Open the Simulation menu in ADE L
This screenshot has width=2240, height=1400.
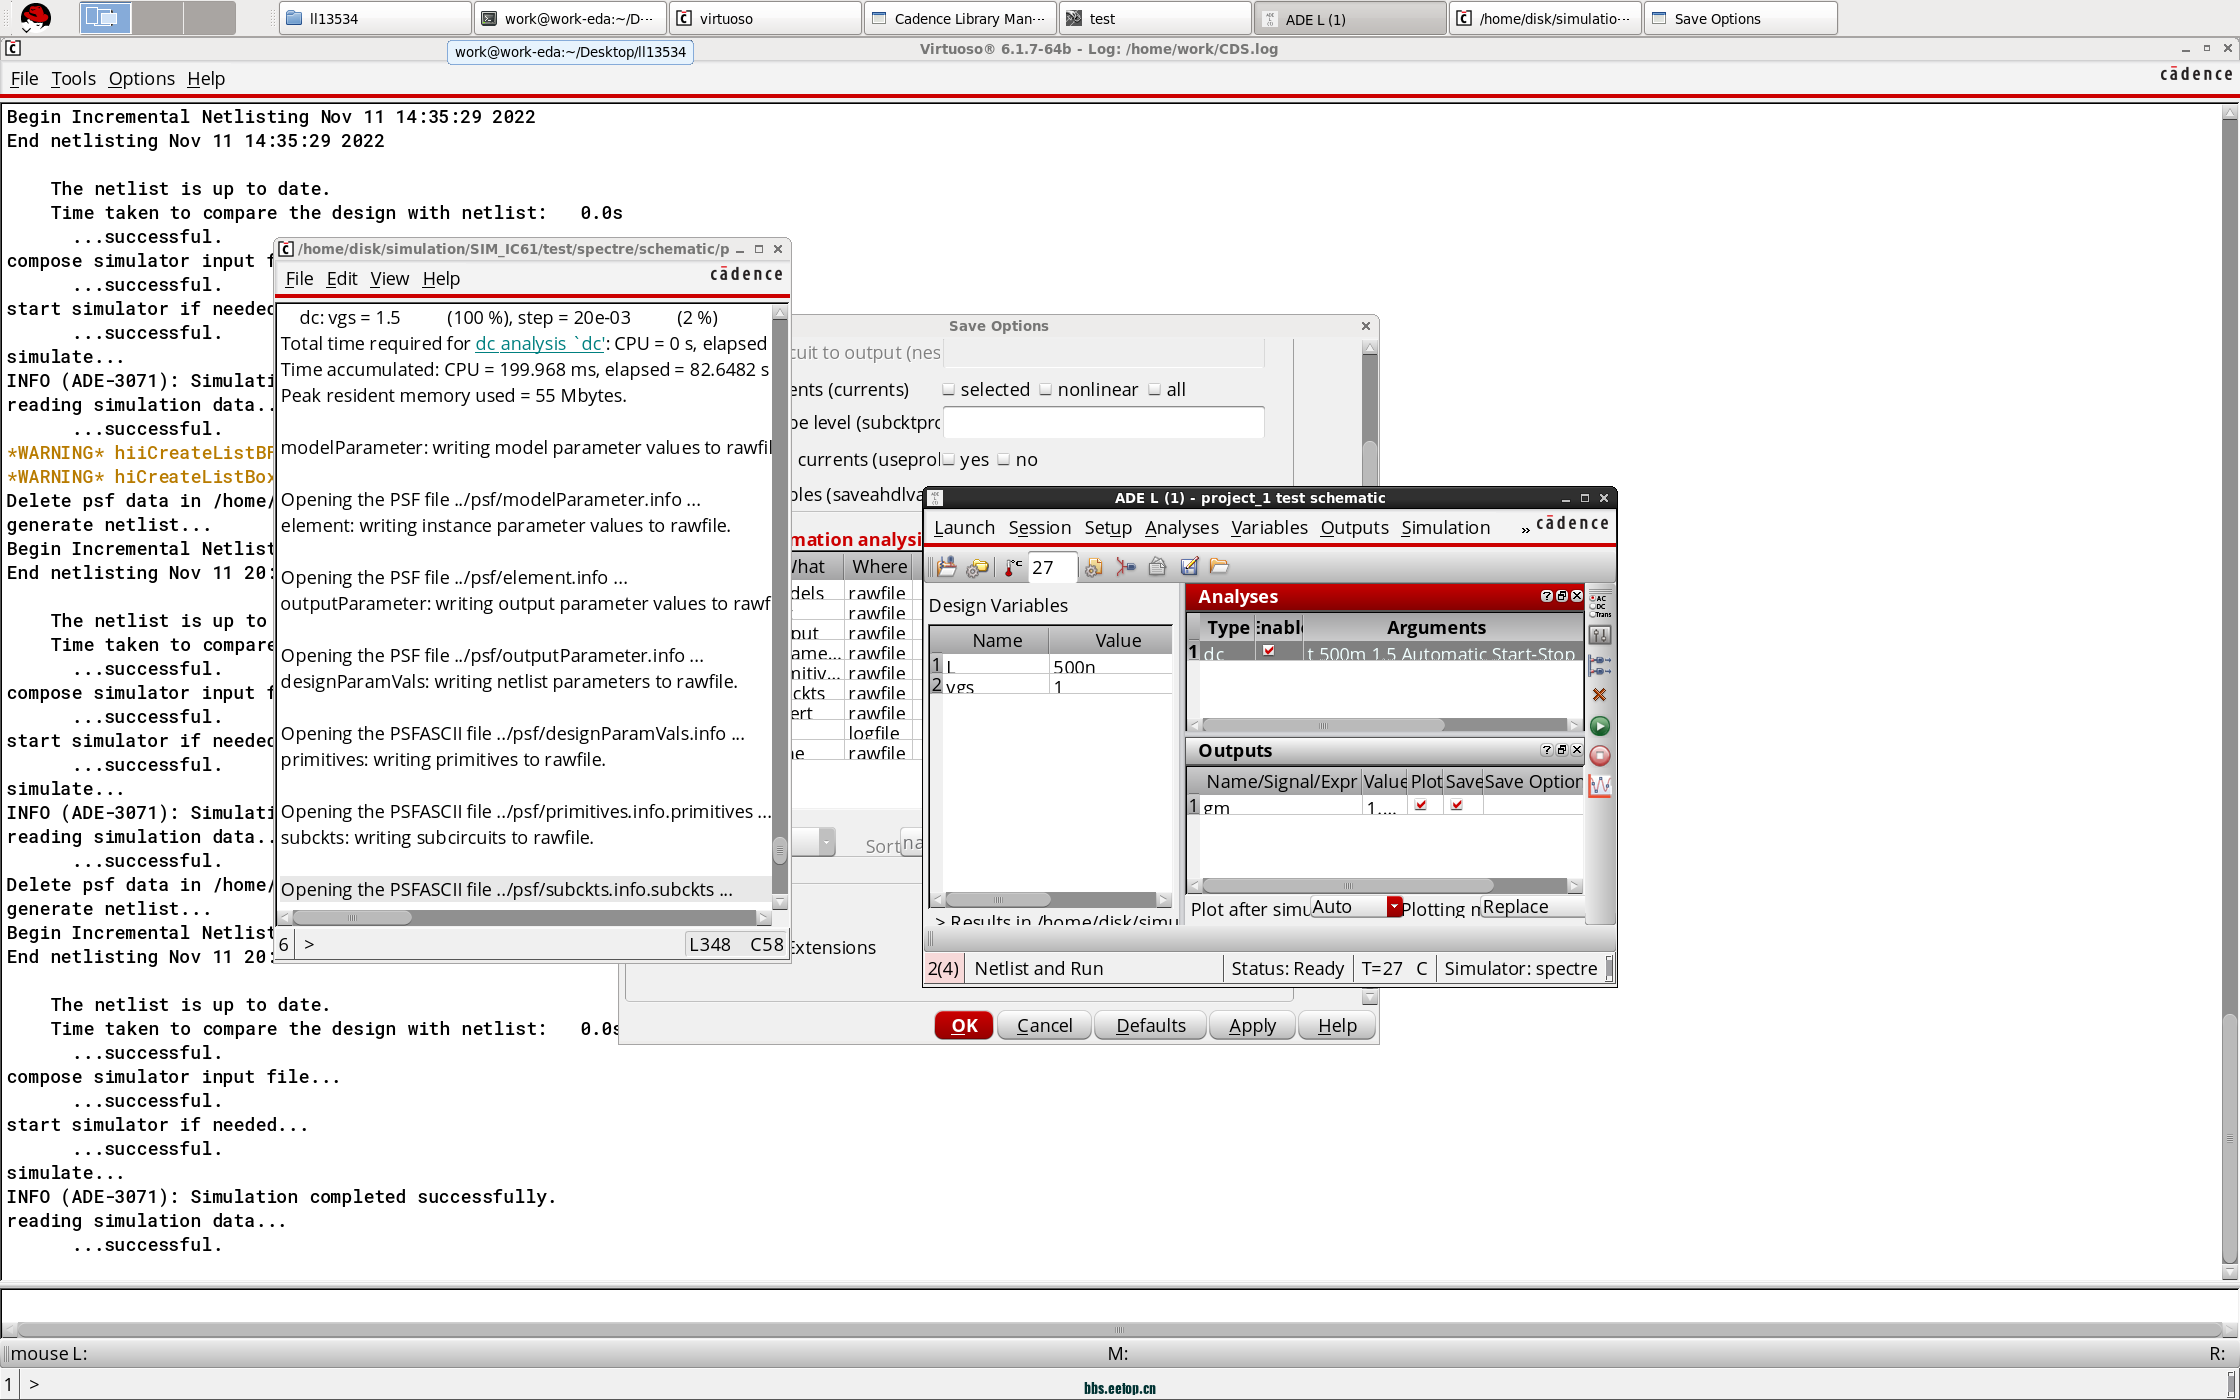(1445, 528)
